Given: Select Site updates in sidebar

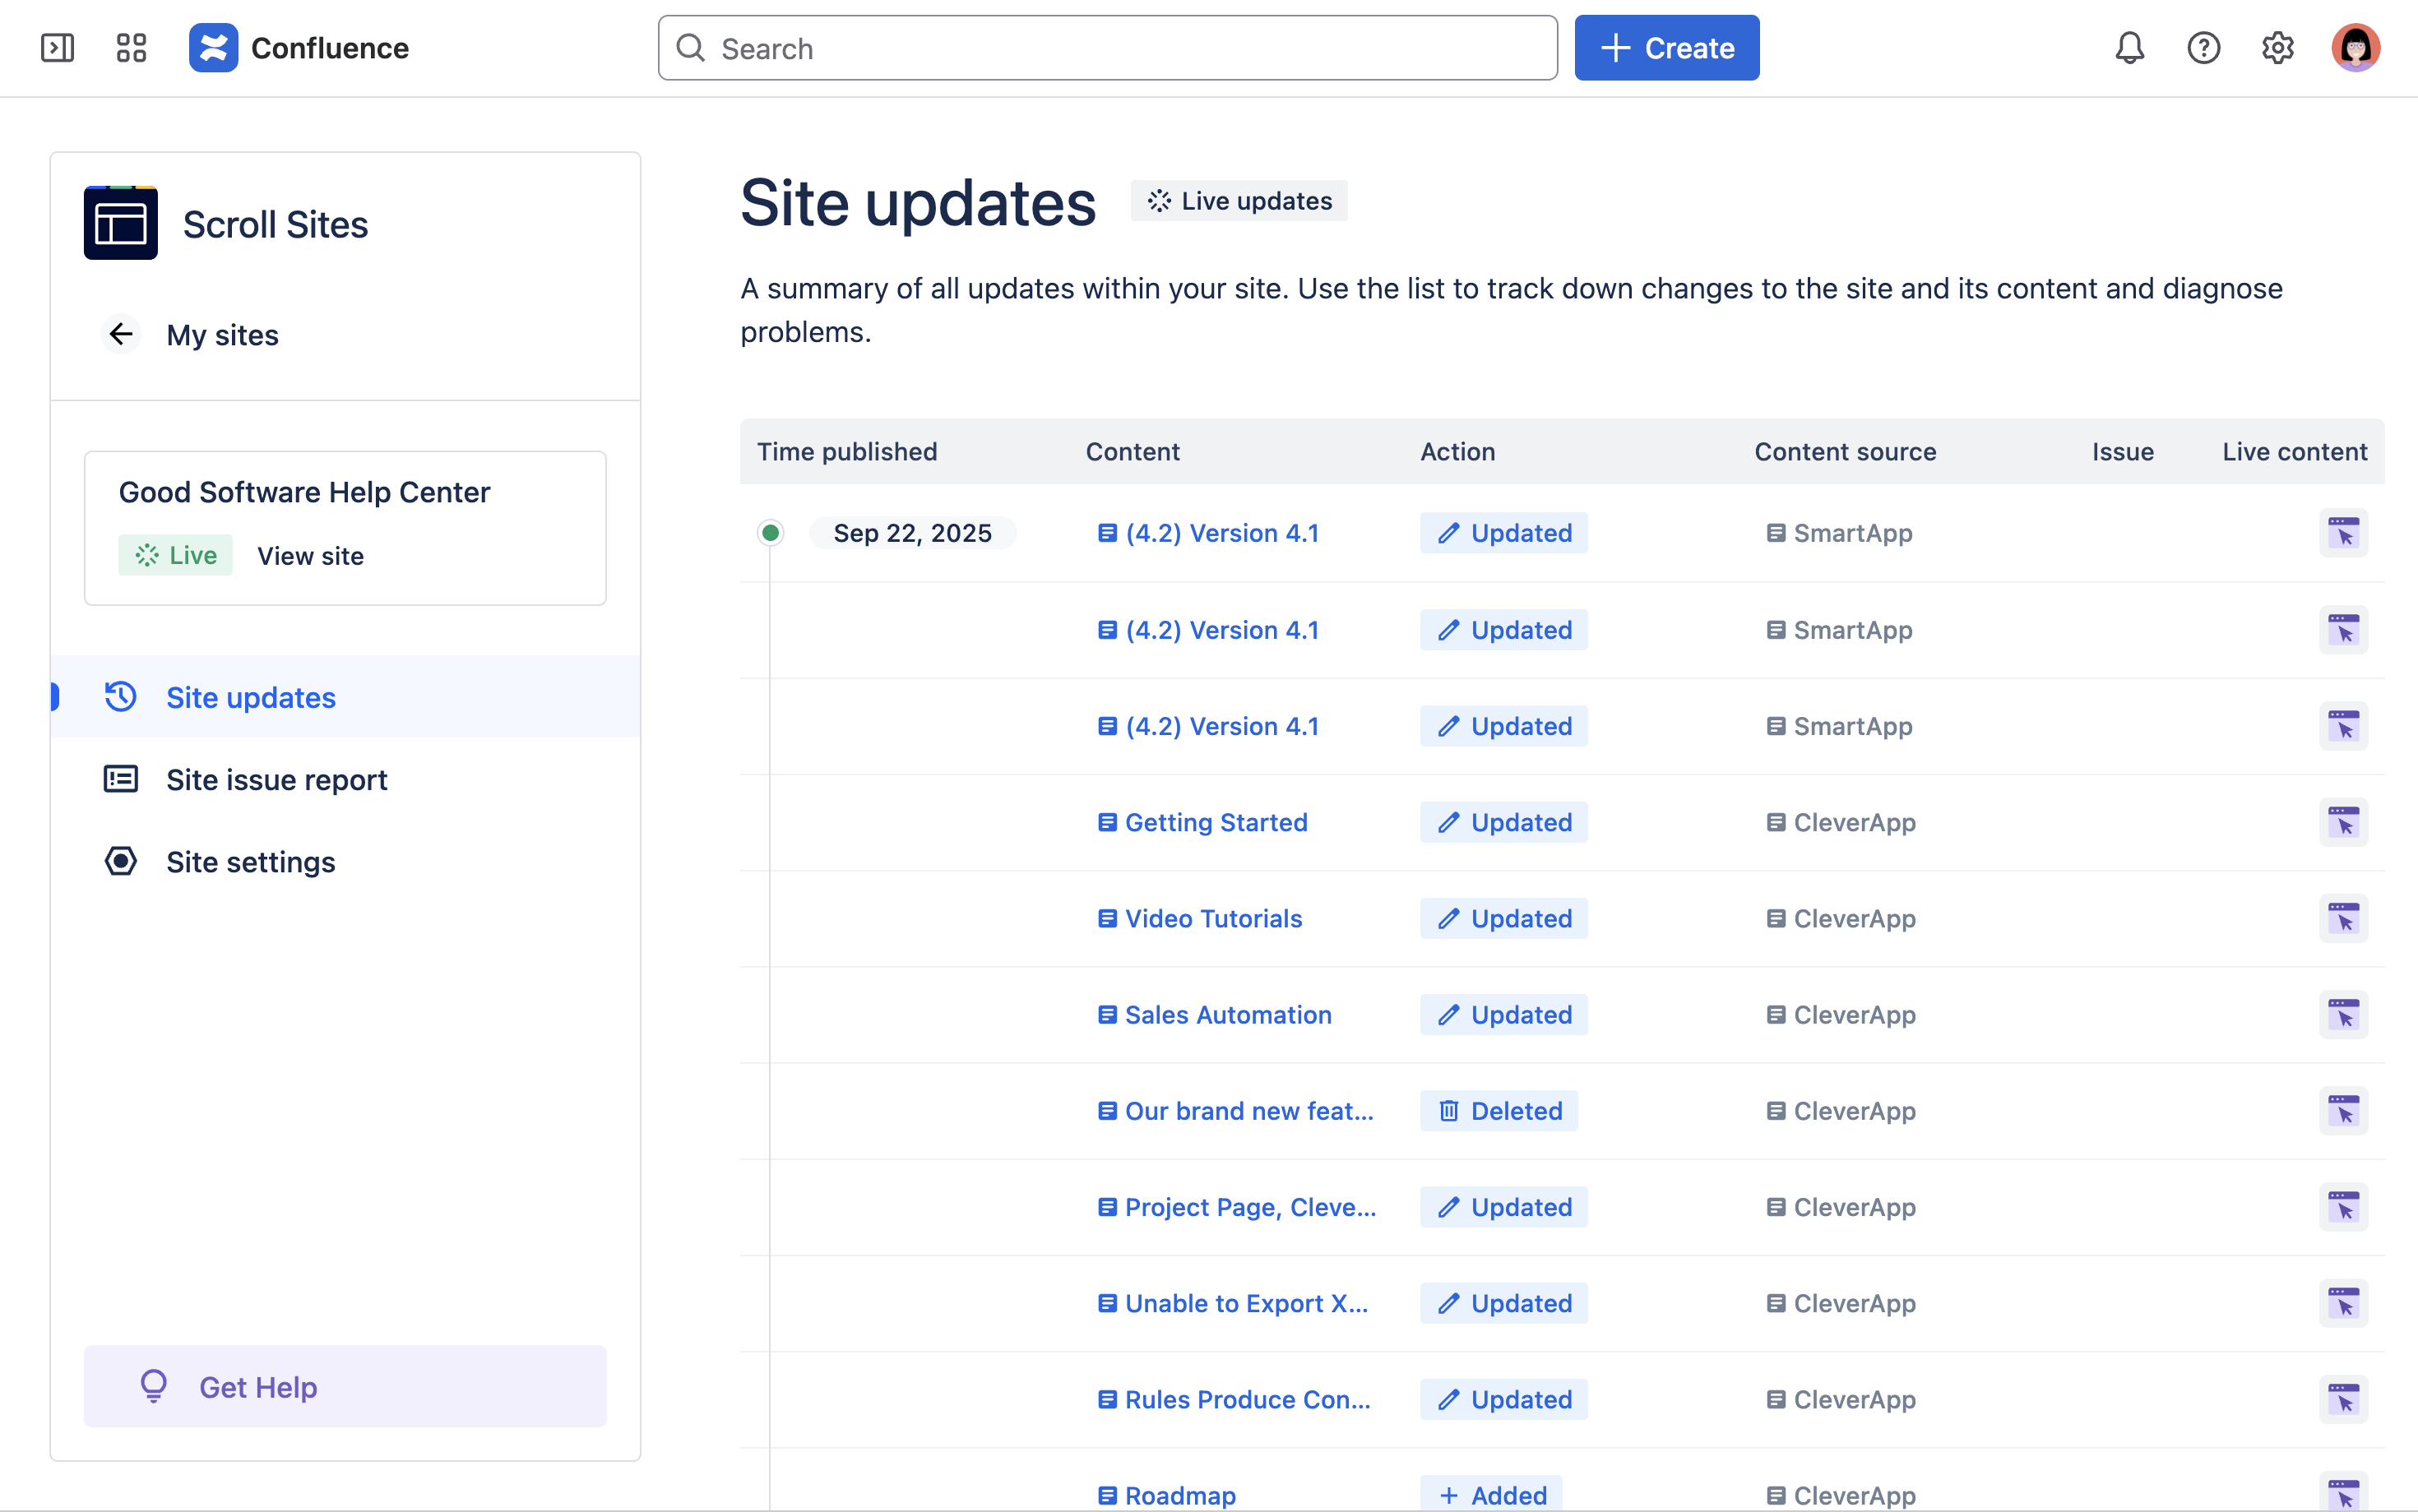Looking at the screenshot, I should coord(250,697).
